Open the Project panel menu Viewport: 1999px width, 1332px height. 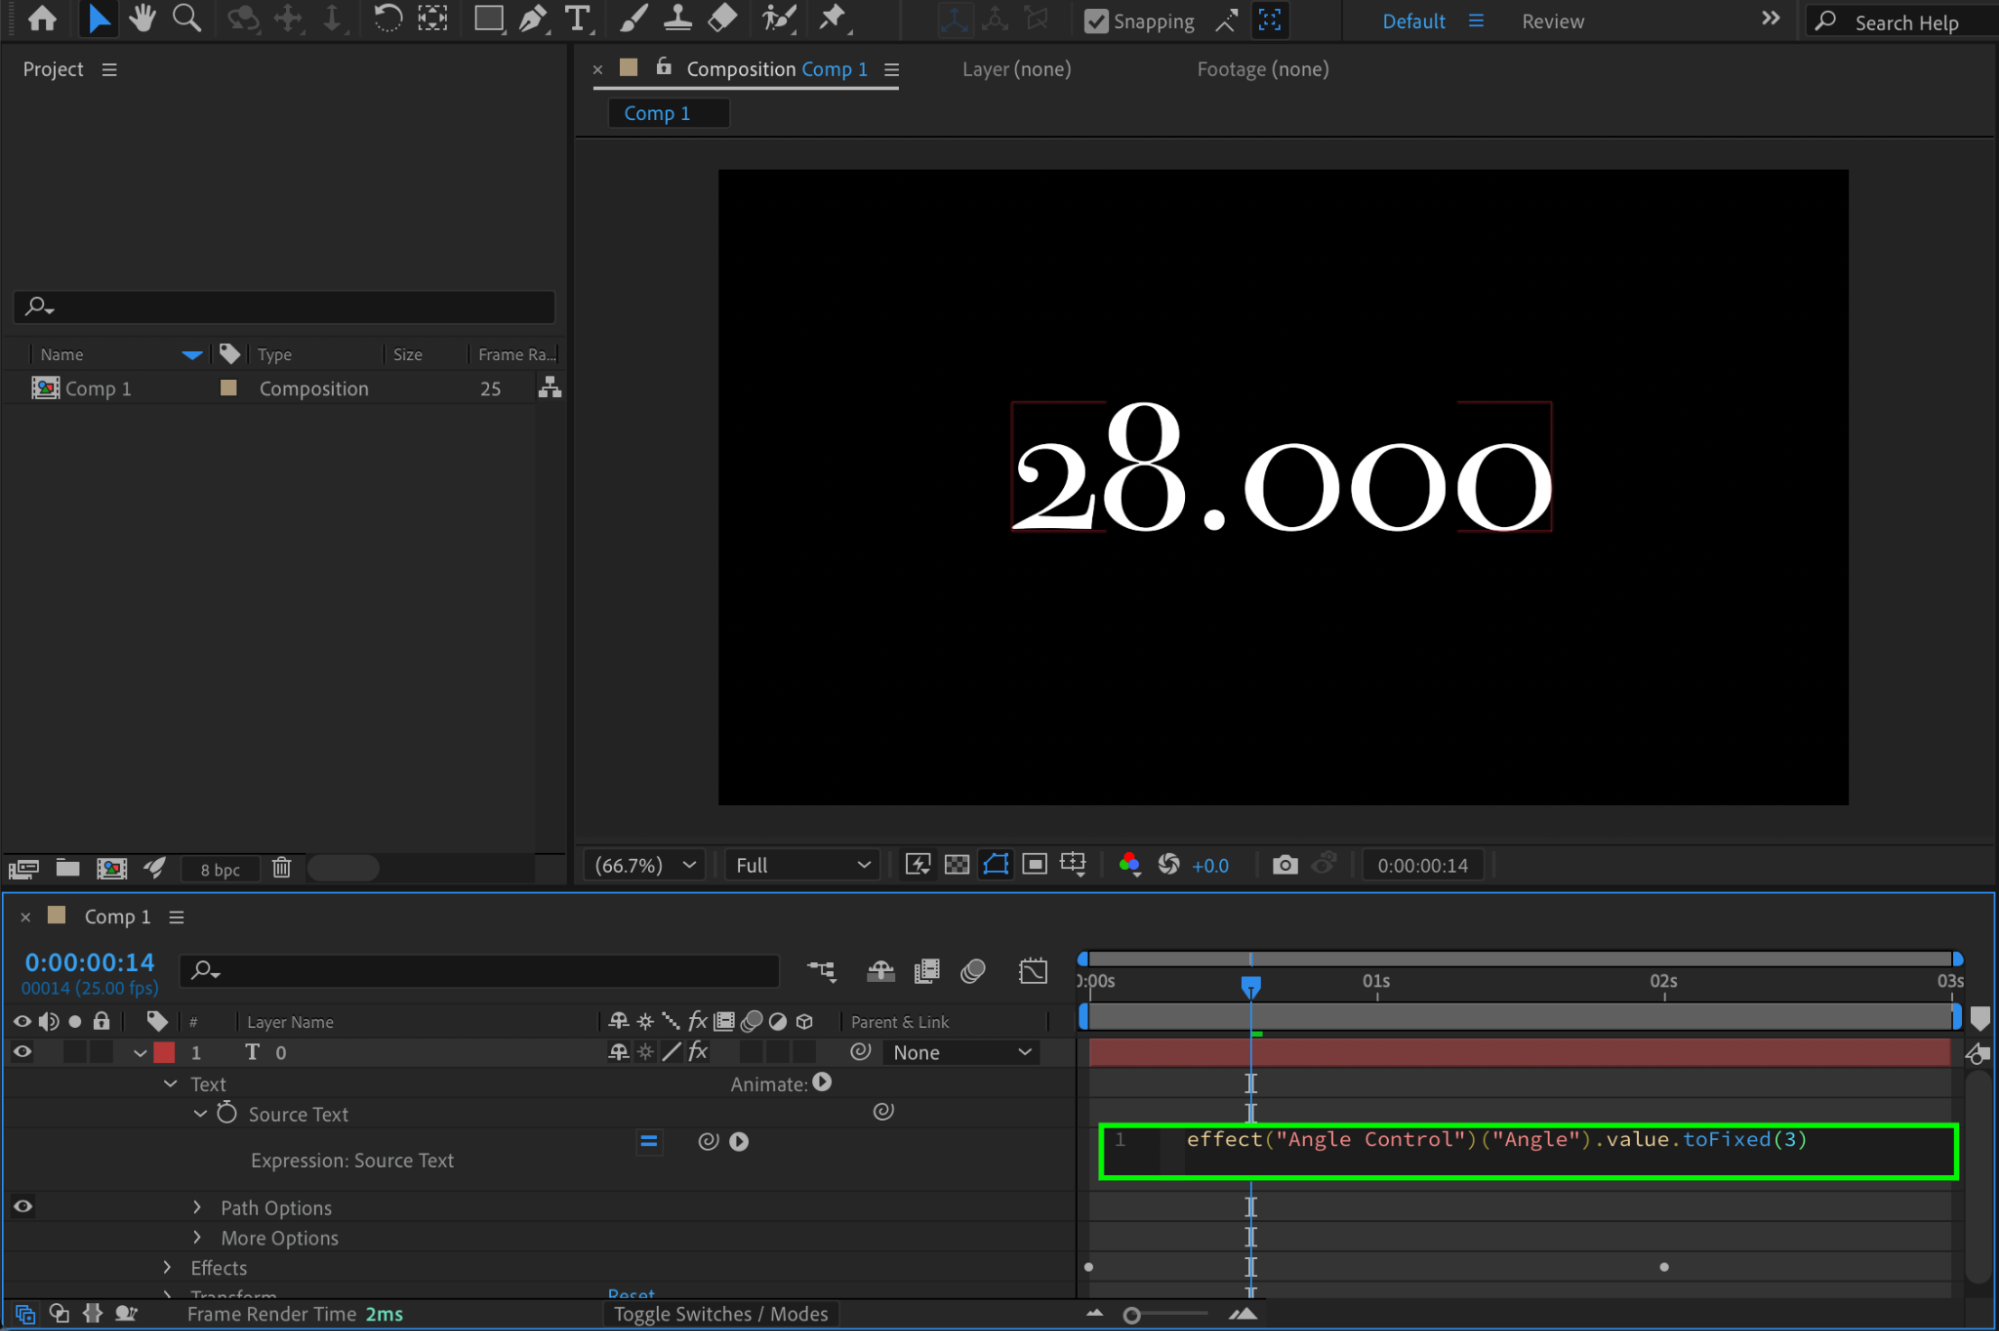[109, 69]
